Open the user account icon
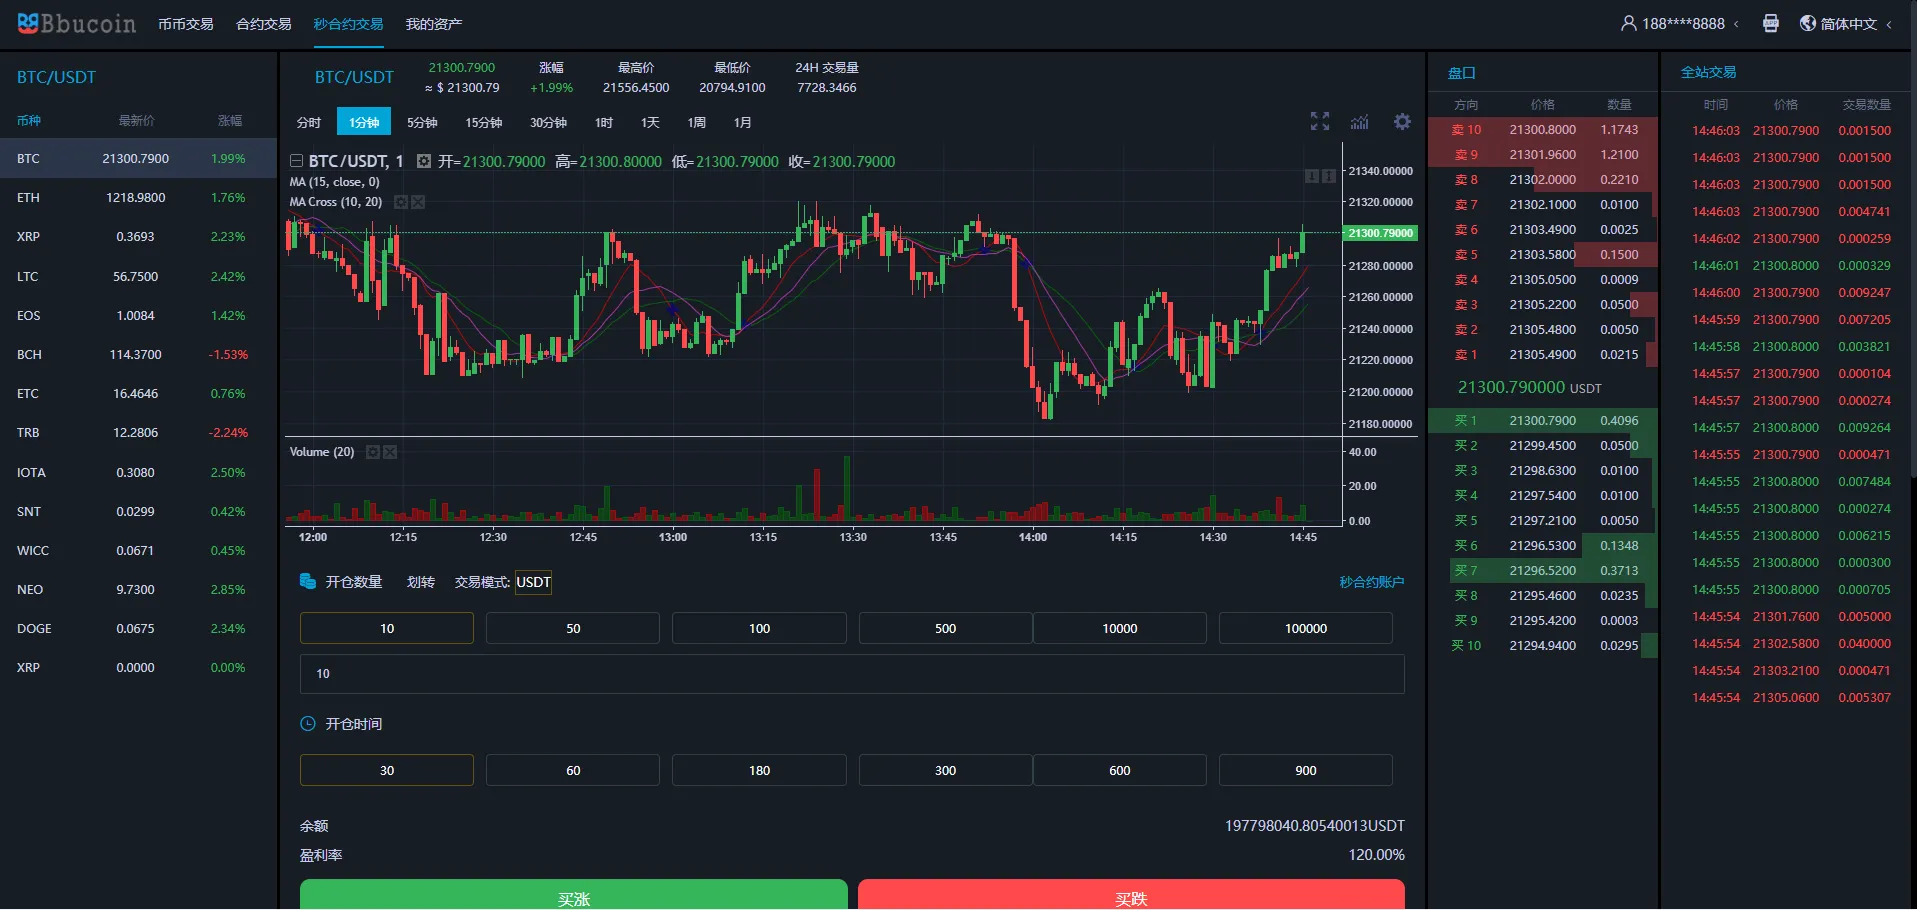Screen dimensions: 1917x910 click(1628, 23)
